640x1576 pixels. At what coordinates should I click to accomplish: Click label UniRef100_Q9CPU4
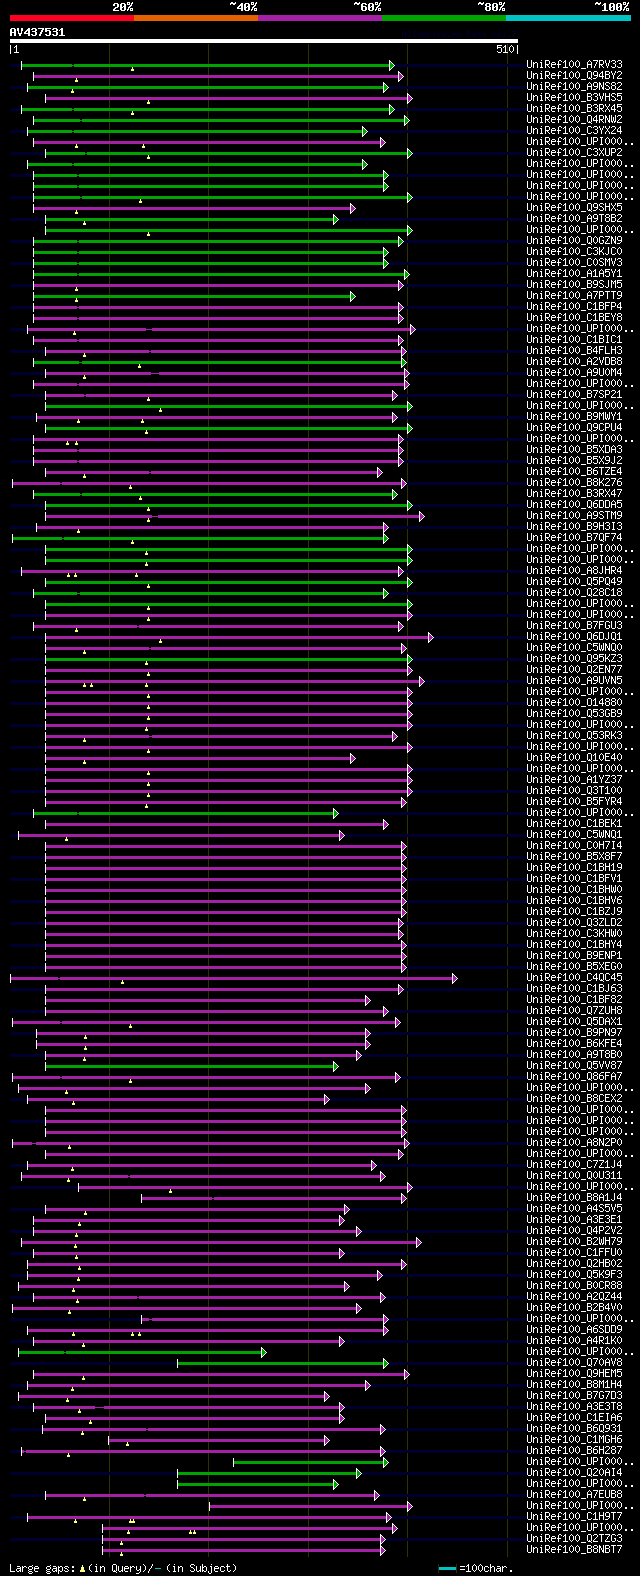pos(574,428)
